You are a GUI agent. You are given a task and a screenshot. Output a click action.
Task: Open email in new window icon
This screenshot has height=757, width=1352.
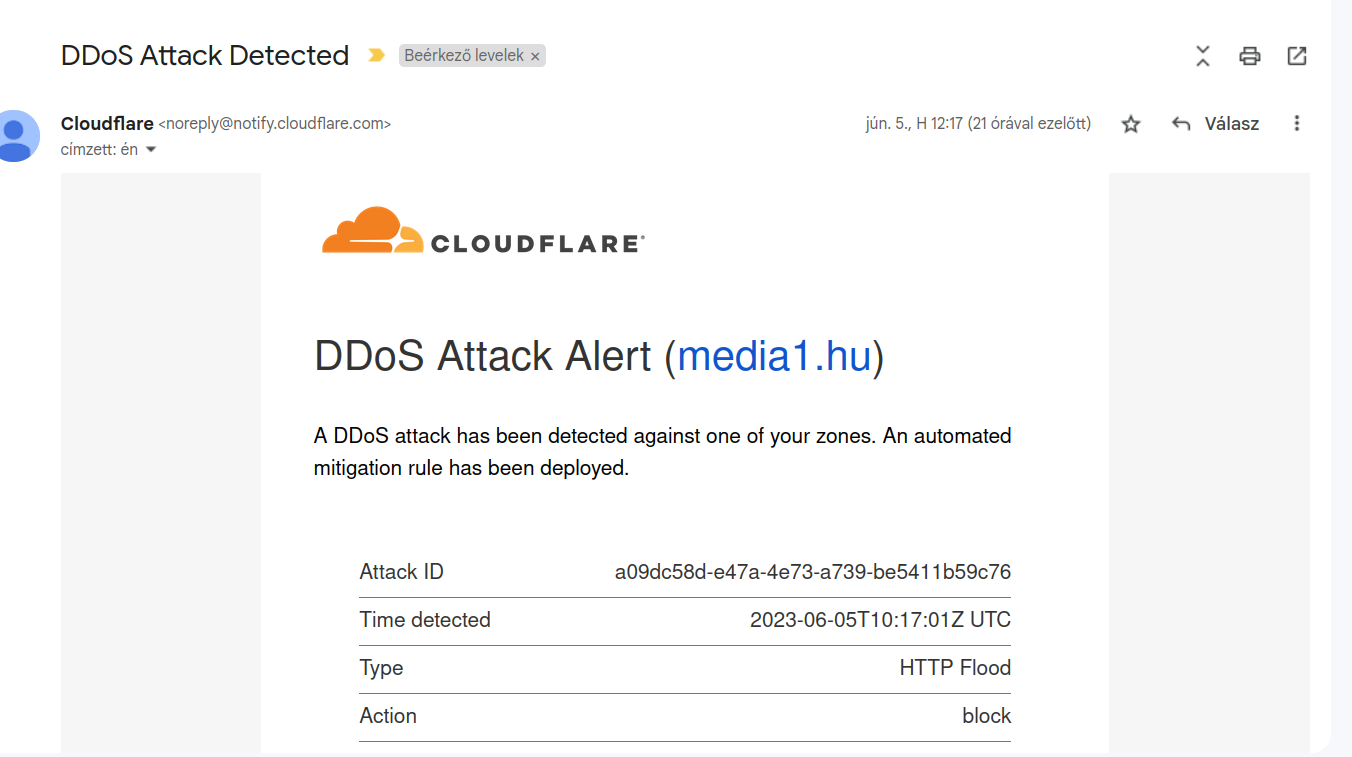tap(1297, 56)
